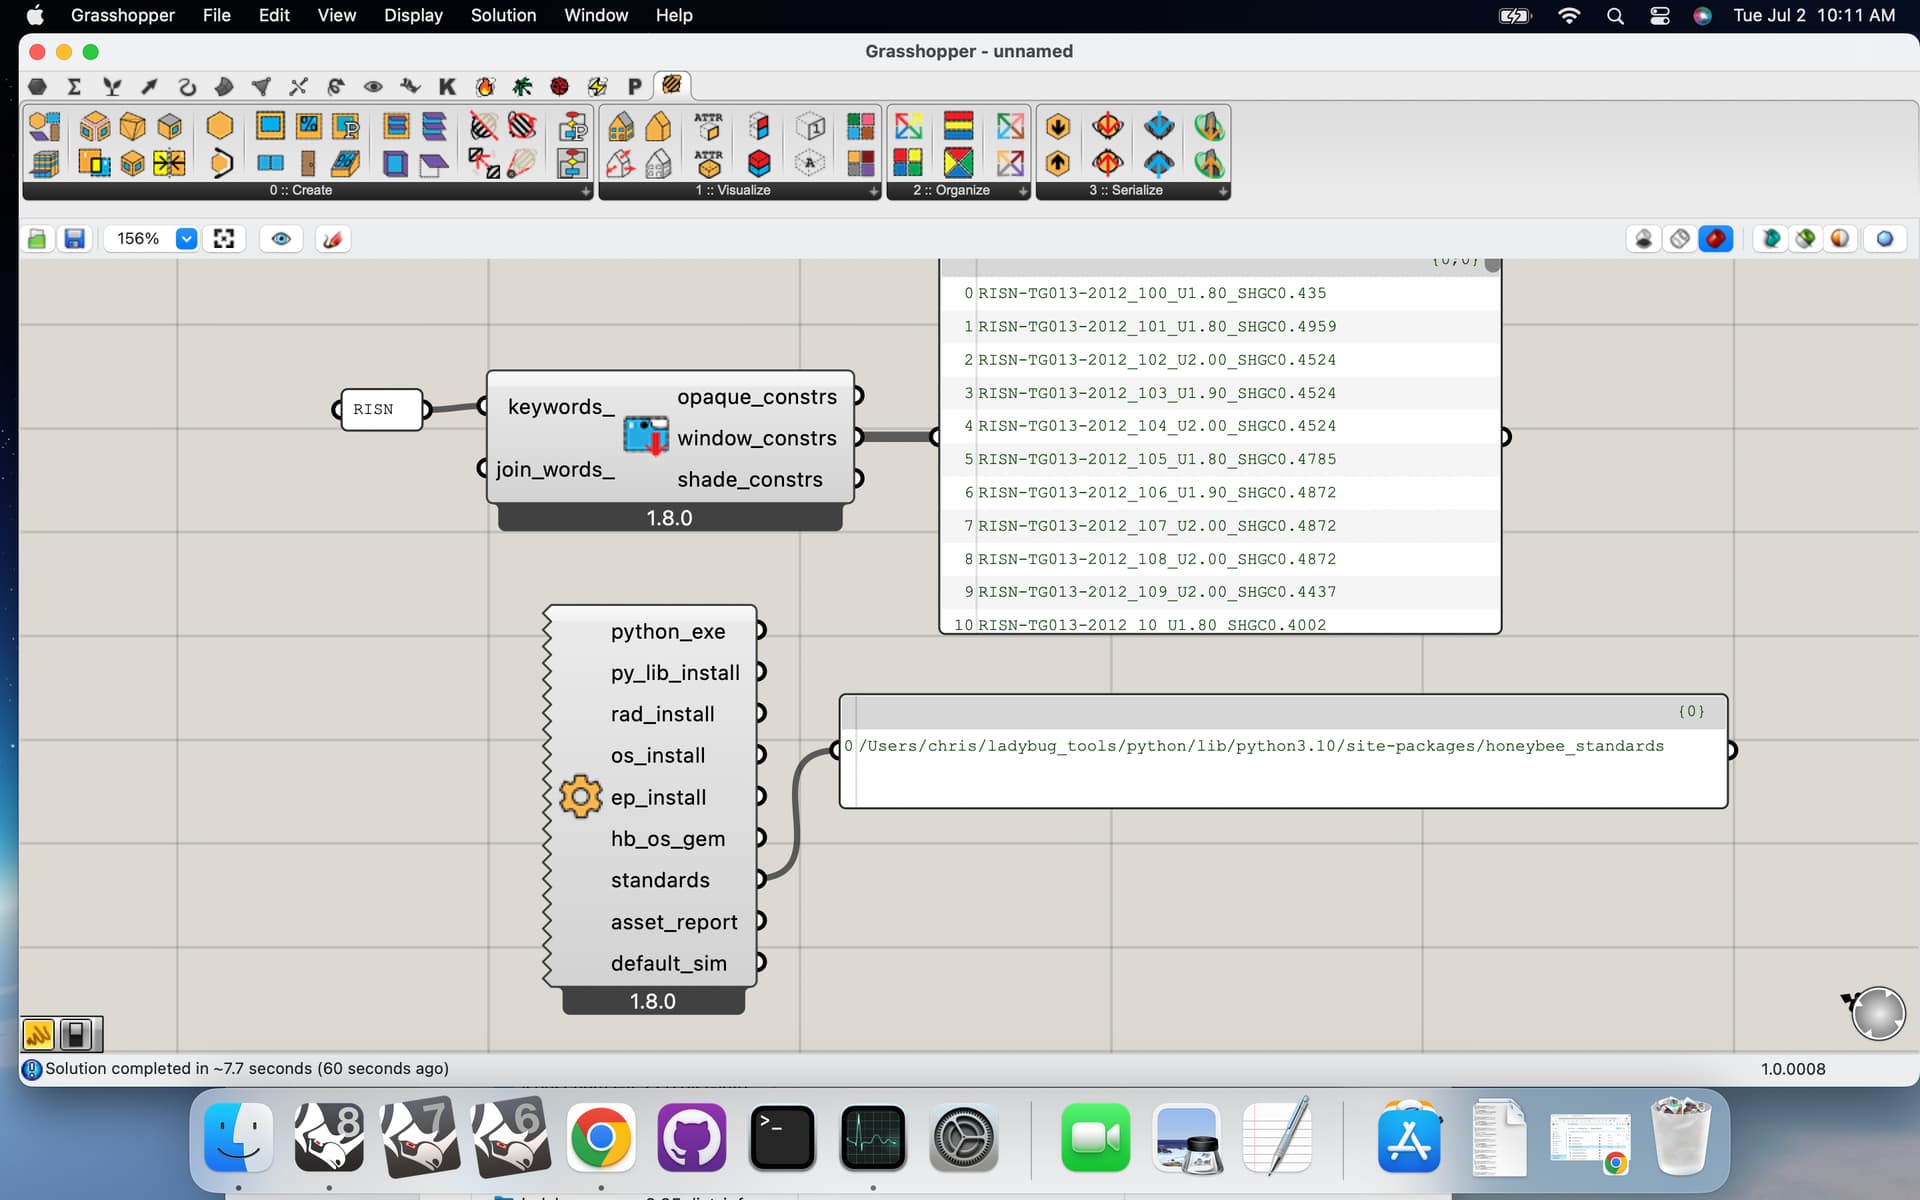The image size is (1920, 1200).
Task: Click the sketch brush icon in canvas toolbar
Action: (333, 239)
